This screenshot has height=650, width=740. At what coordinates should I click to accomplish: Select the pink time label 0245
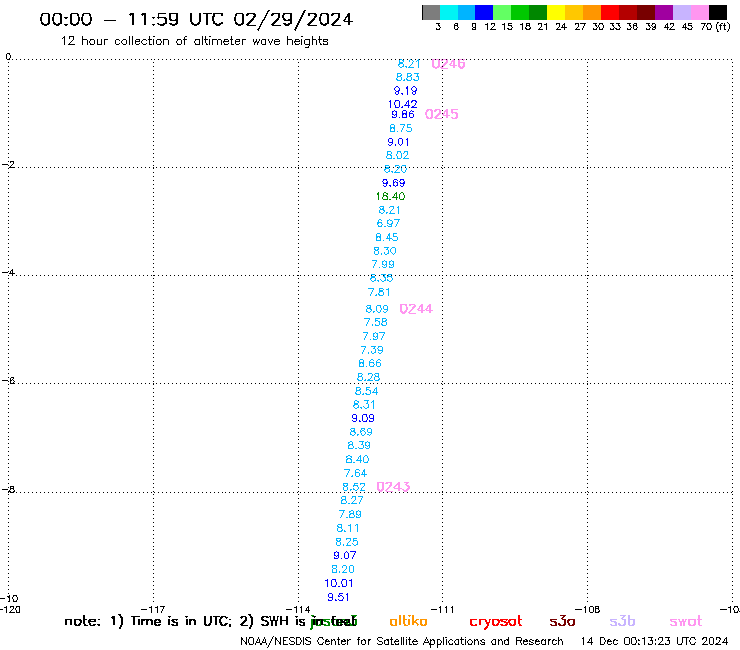pyautogui.click(x=442, y=114)
